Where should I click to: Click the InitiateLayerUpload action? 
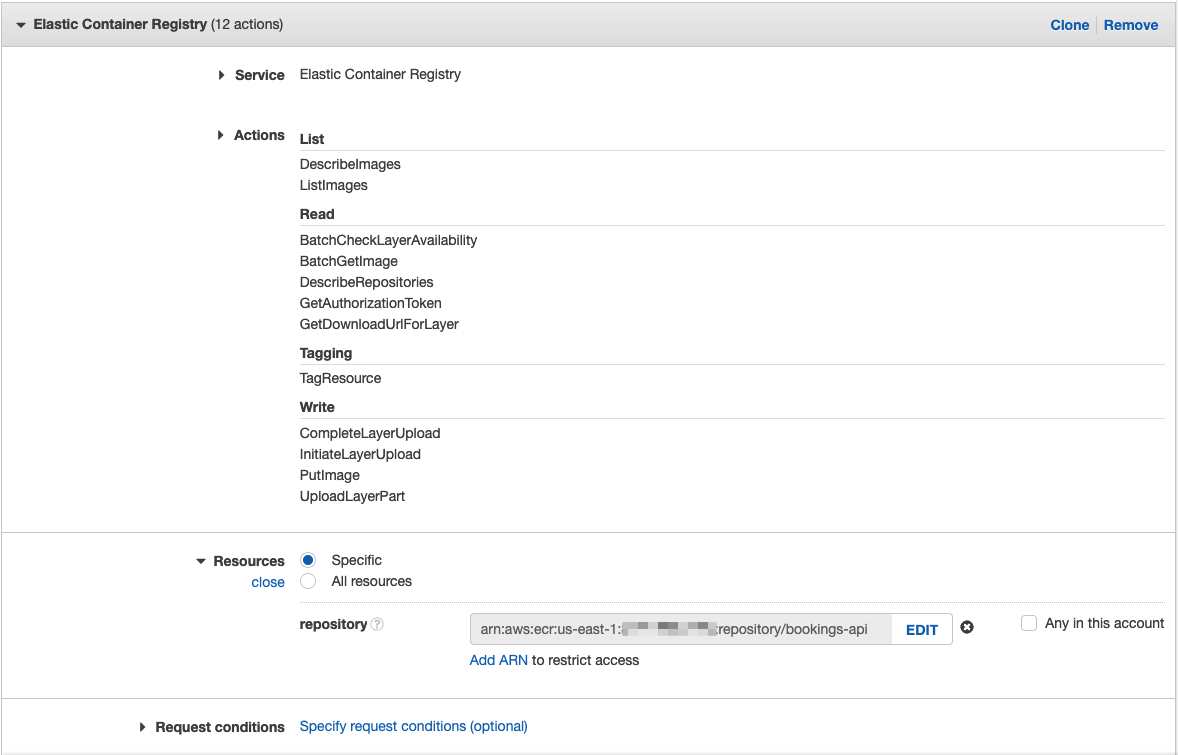pyautogui.click(x=360, y=455)
